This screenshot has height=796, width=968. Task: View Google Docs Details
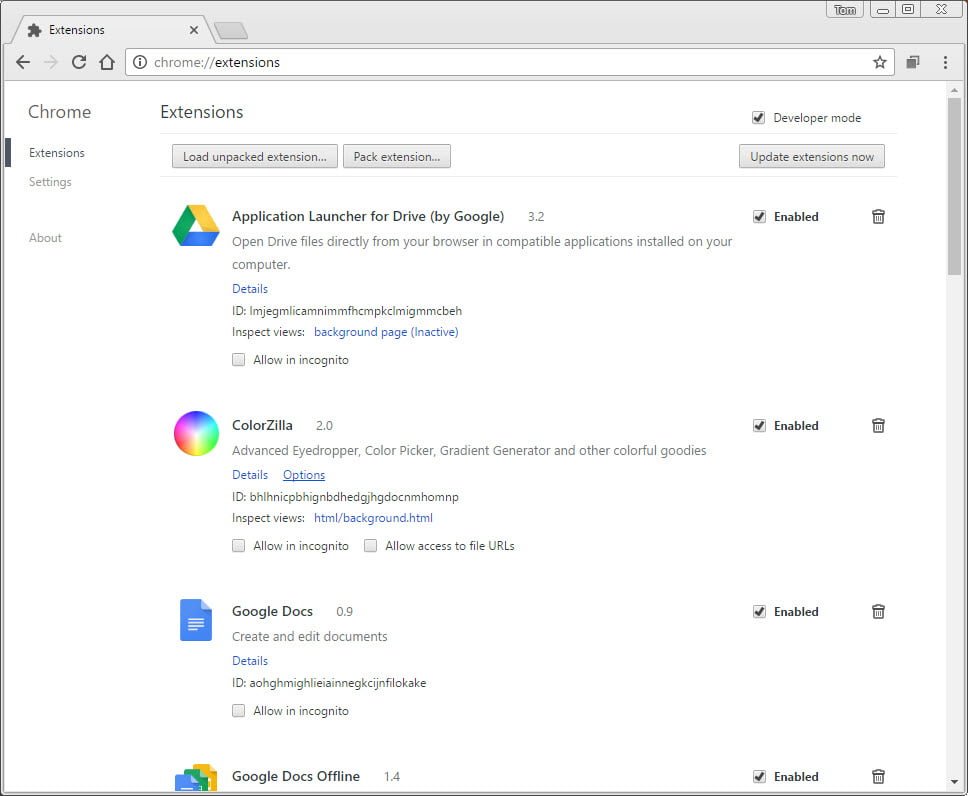250,660
